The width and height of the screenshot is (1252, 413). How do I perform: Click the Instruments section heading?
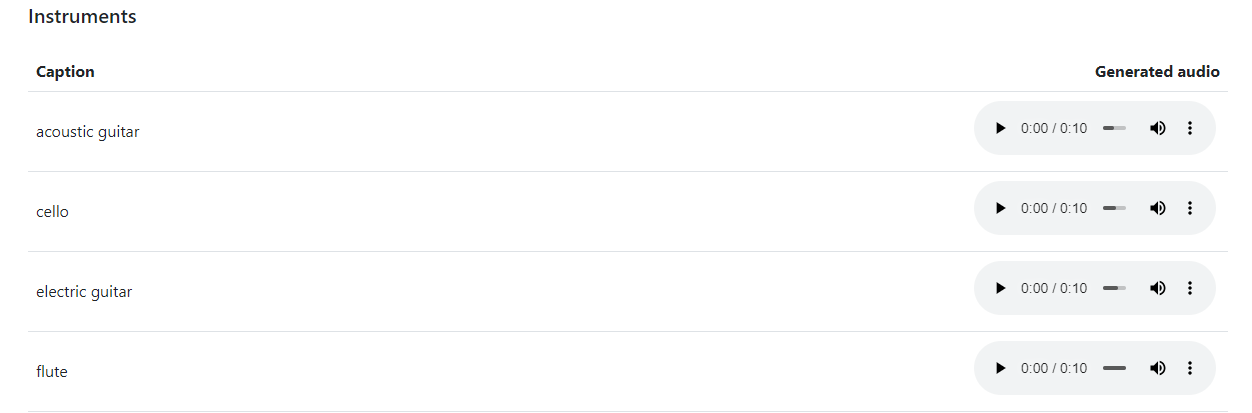(x=82, y=17)
